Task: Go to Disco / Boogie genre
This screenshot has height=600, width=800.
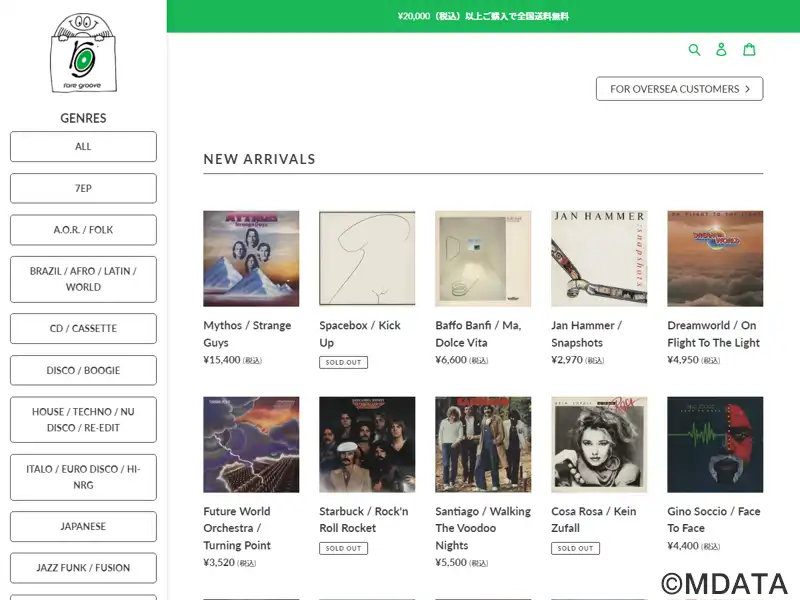Action: [83, 370]
